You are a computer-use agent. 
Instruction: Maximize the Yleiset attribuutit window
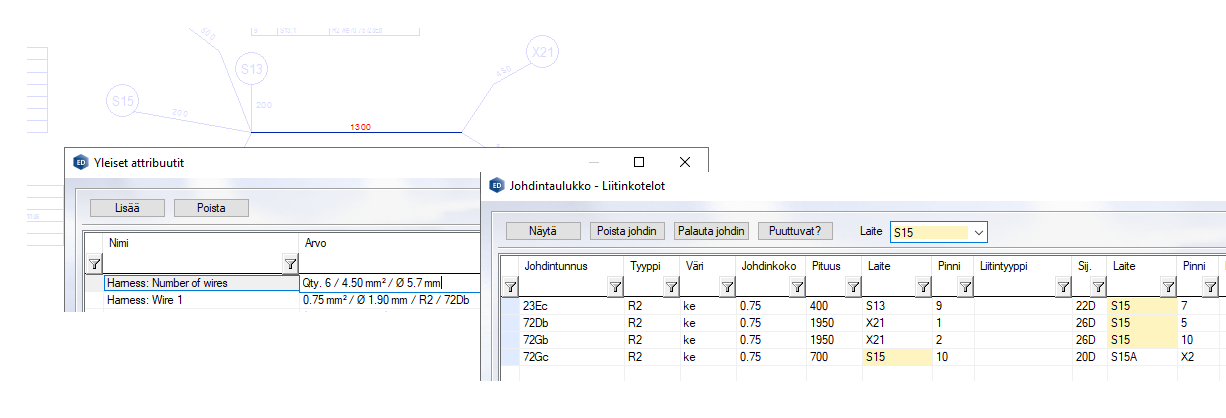tap(639, 162)
